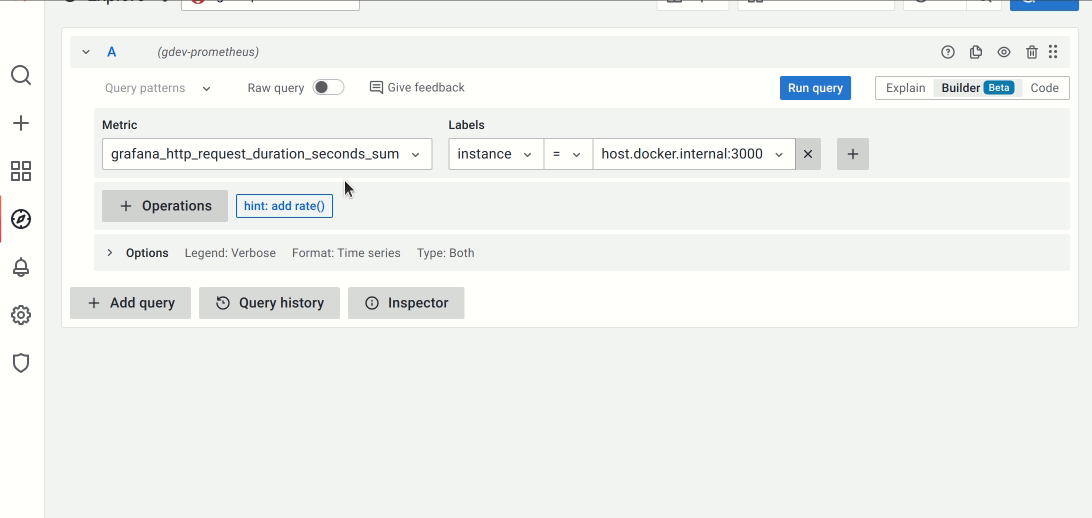Open the instance label dropdown
The image size is (1092, 518).
point(495,154)
